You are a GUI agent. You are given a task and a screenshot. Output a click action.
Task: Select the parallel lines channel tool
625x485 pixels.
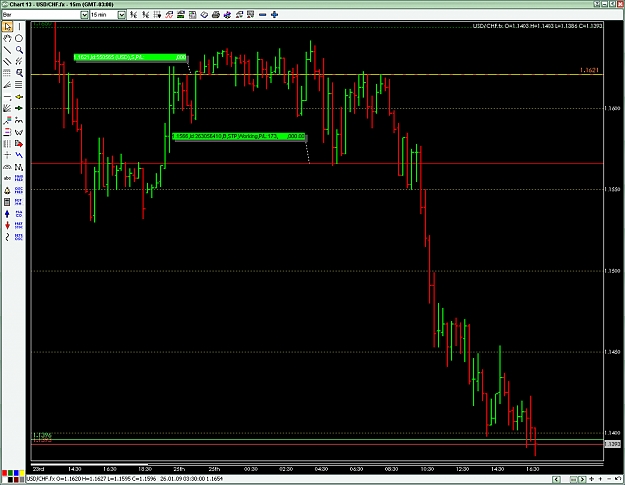coord(8,61)
